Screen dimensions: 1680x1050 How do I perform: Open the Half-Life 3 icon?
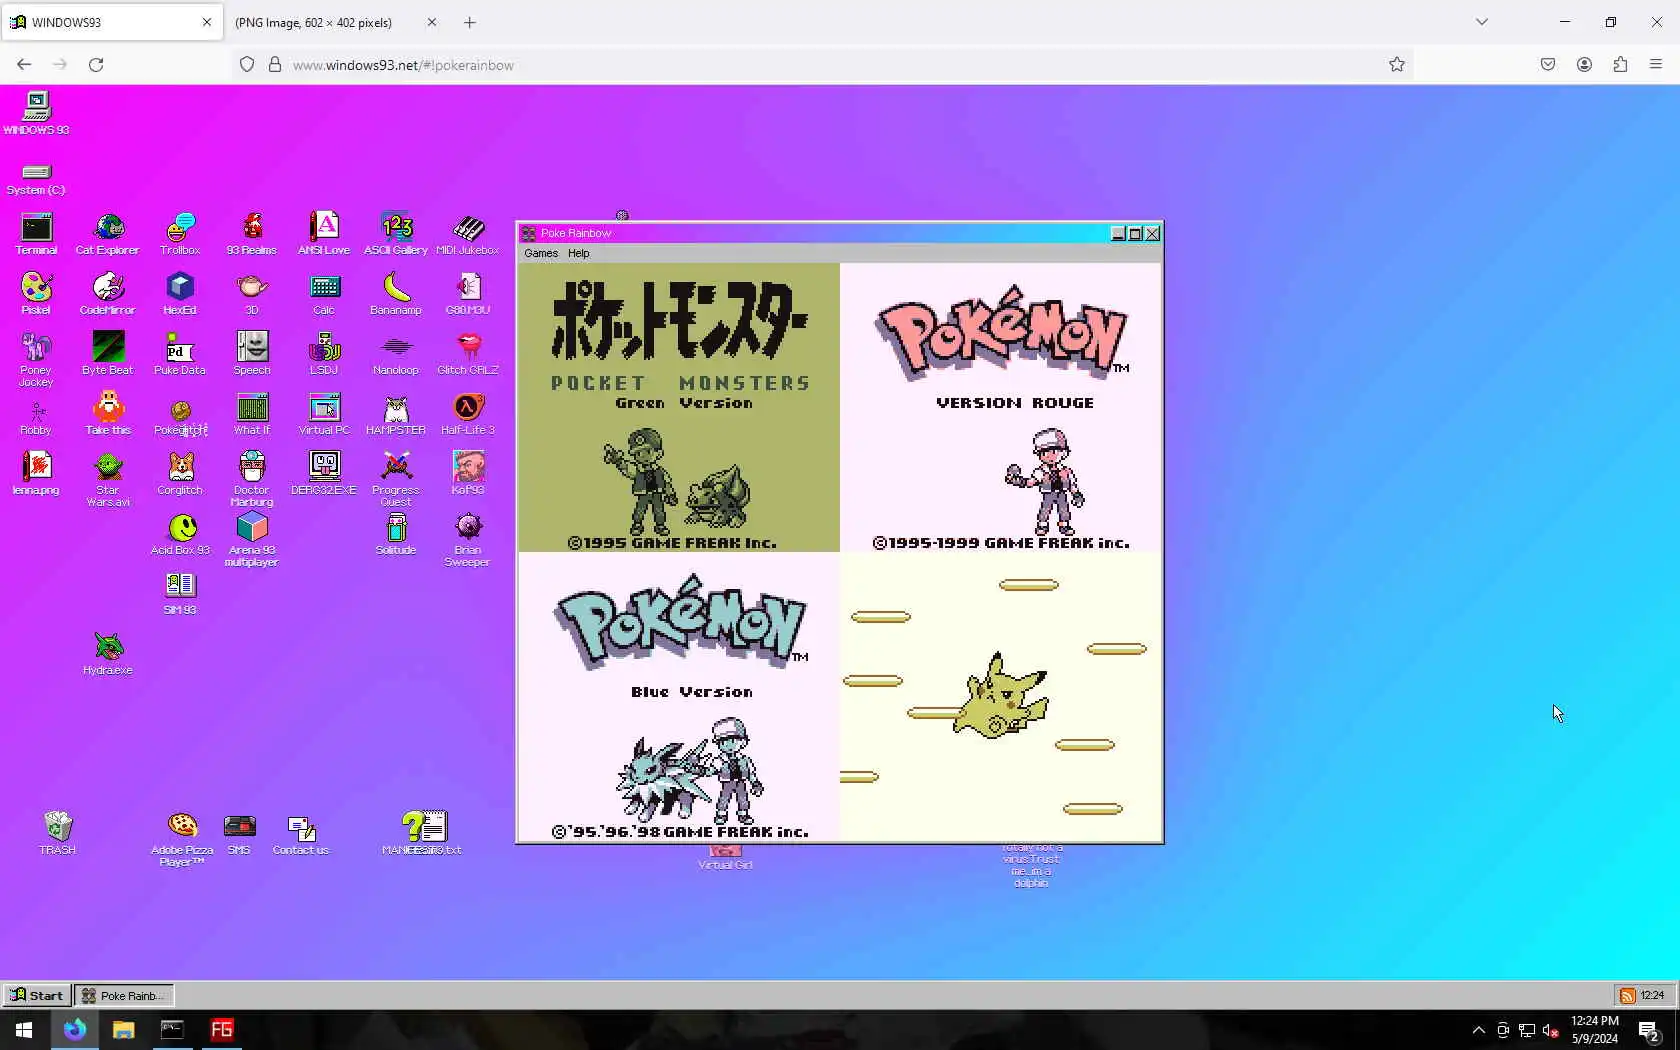click(x=468, y=414)
